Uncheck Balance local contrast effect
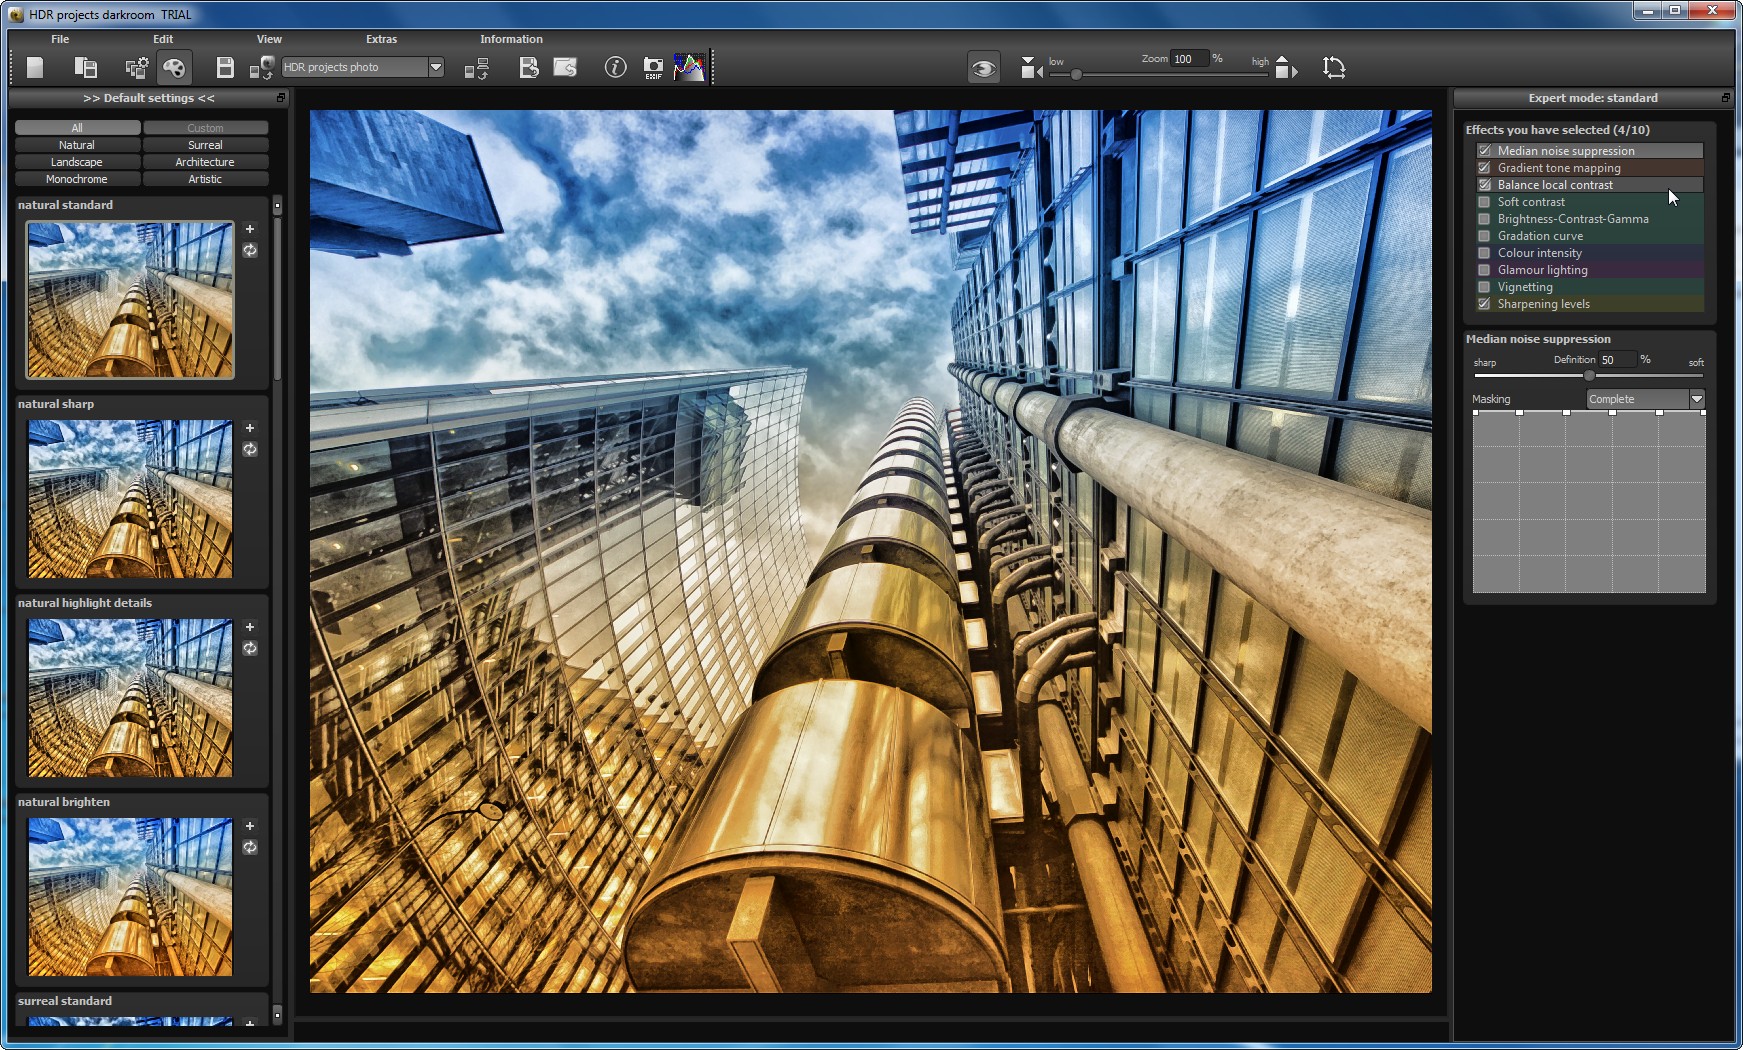This screenshot has height=1050, width=1743. [1484, 185]
